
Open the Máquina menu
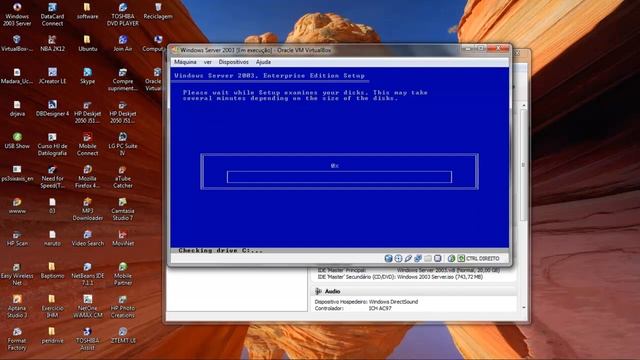[185, 62]
